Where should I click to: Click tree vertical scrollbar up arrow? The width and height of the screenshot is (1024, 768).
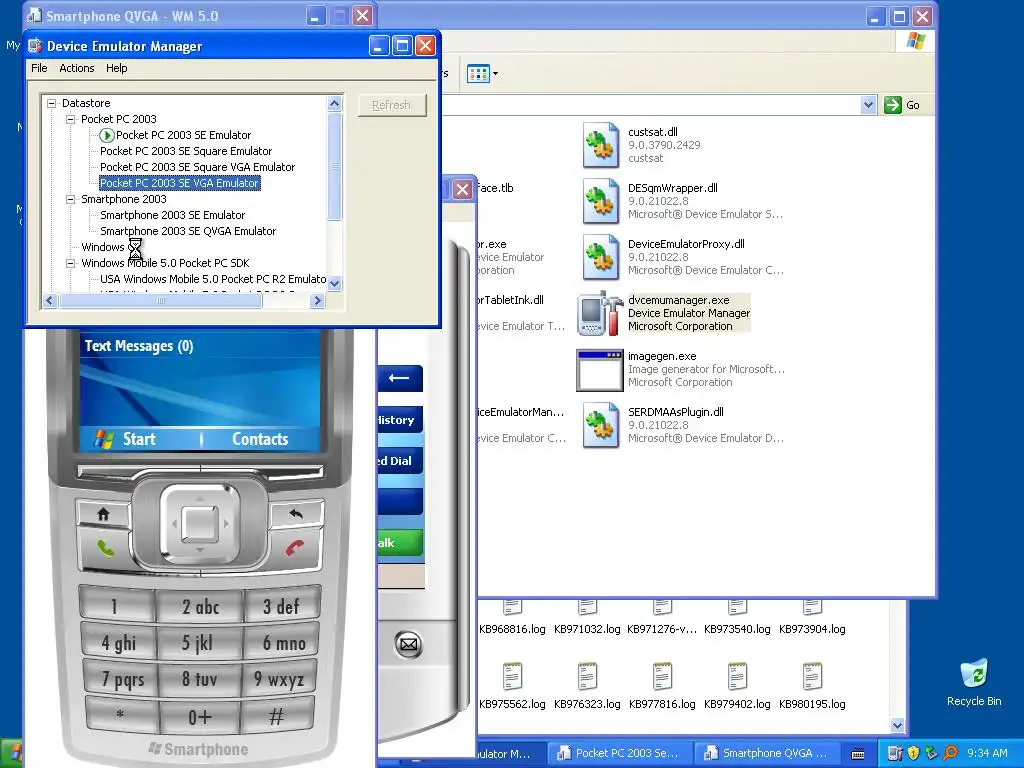[x=334, y=103]
